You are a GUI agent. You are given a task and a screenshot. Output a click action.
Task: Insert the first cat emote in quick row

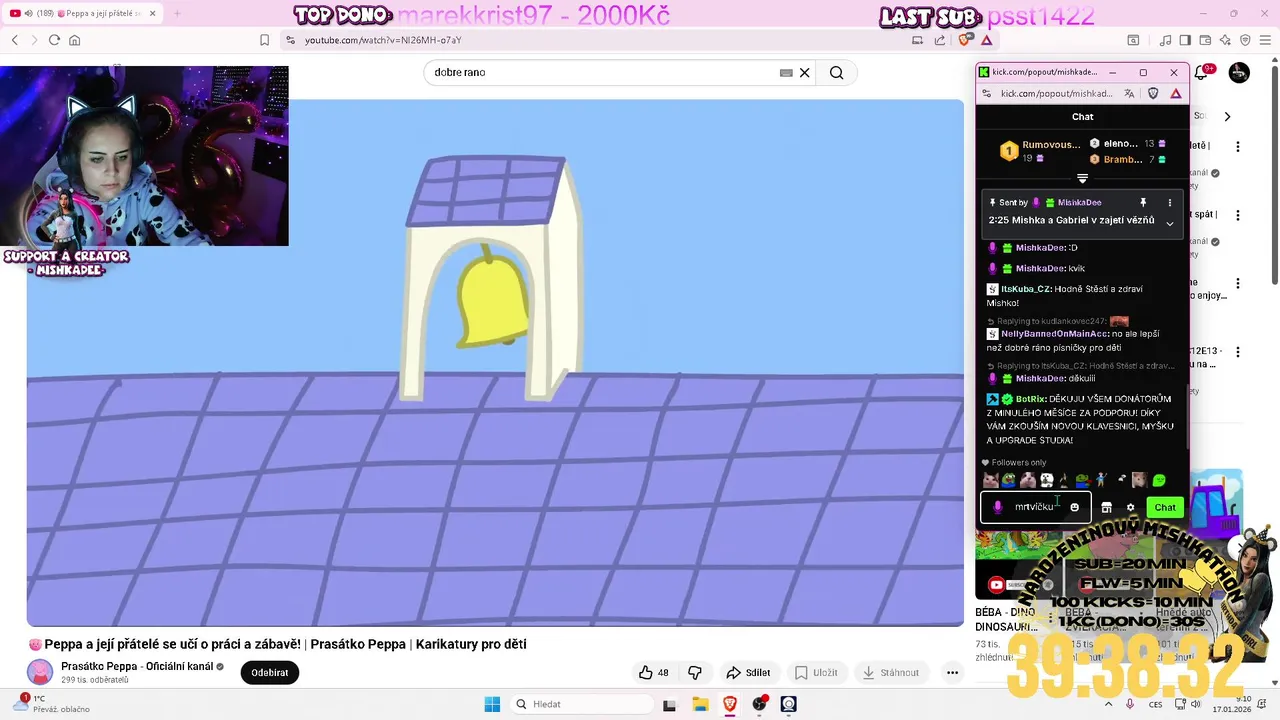[990, 480]
